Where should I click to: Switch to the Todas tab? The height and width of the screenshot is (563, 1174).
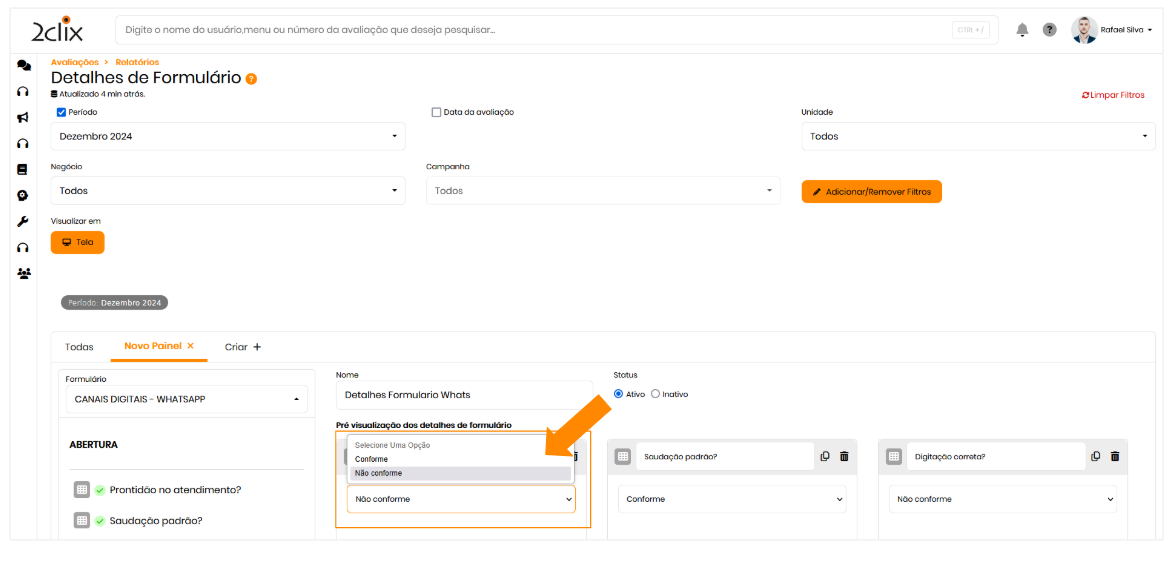(79, 347)
